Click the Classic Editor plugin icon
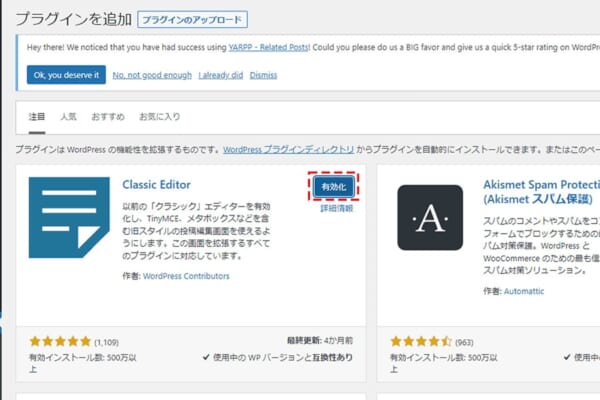The width and height of the screenshot is (600, 400). 69,217
